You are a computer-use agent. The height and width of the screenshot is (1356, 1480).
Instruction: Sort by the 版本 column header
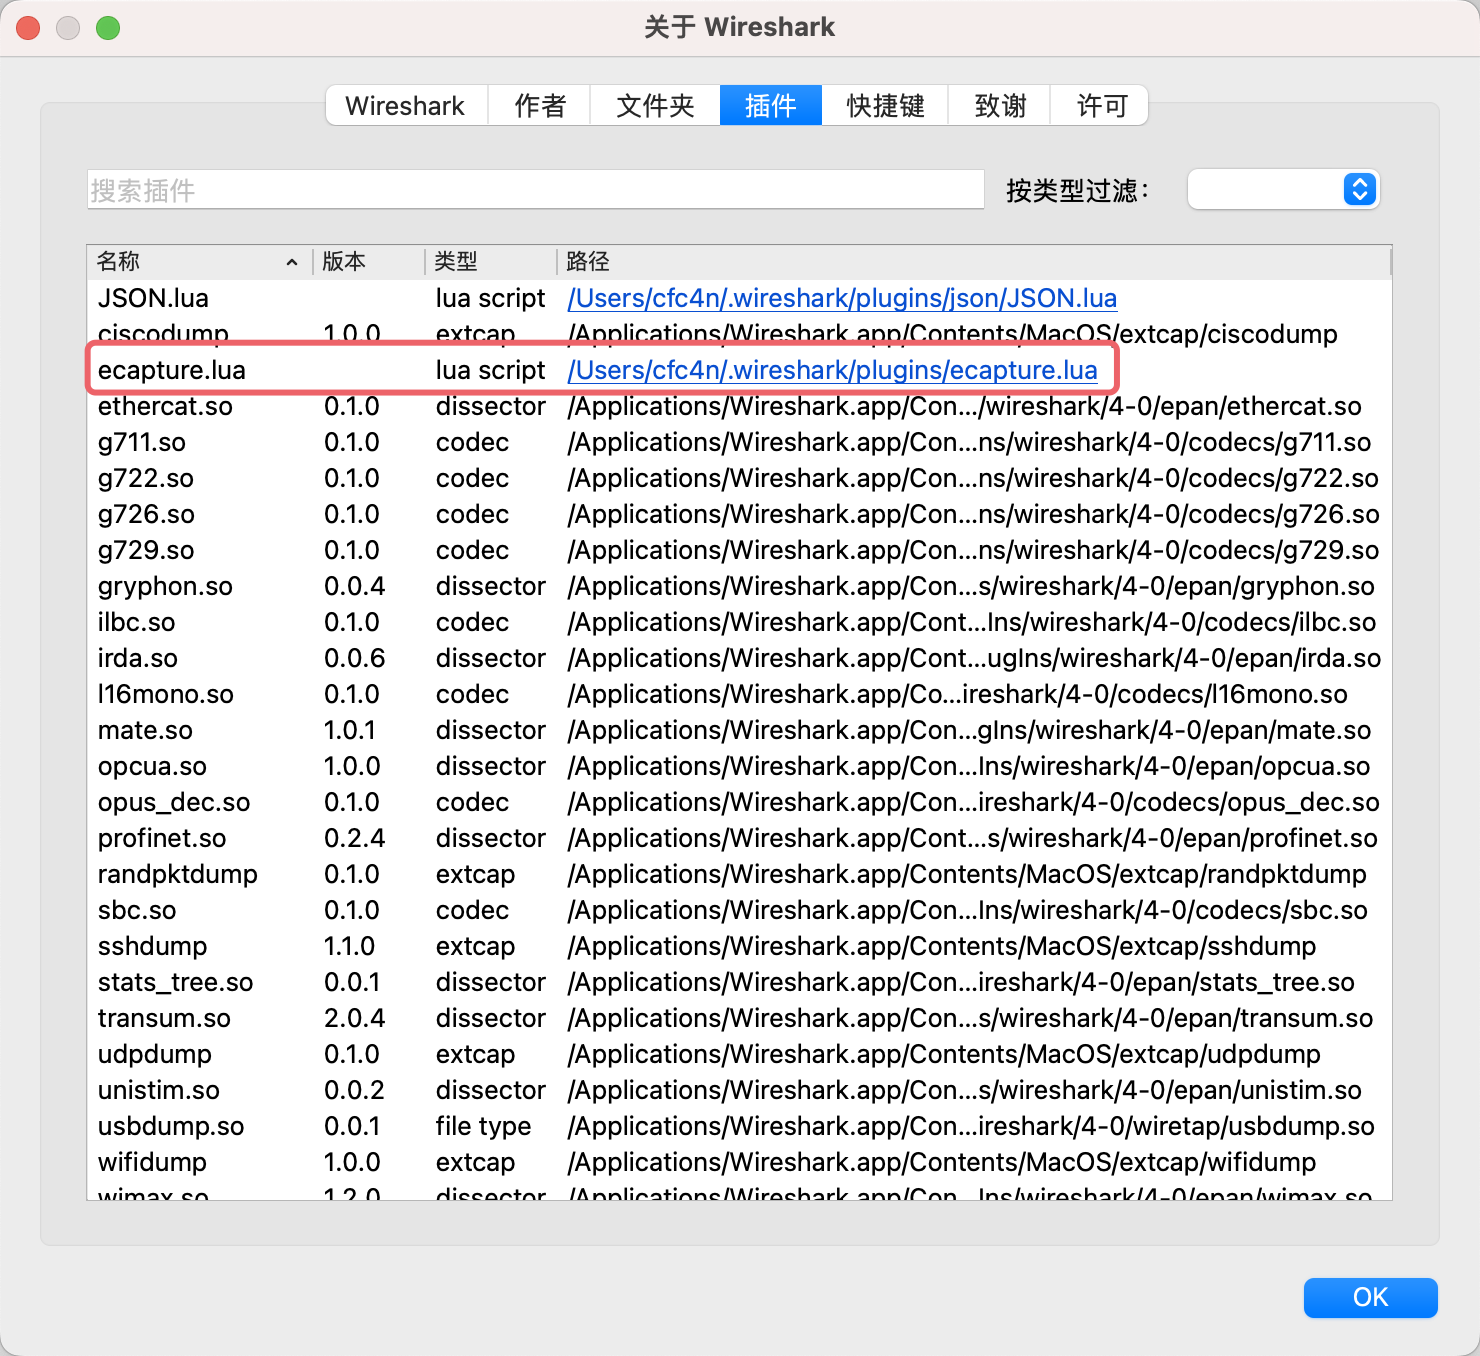pos(369,261)
